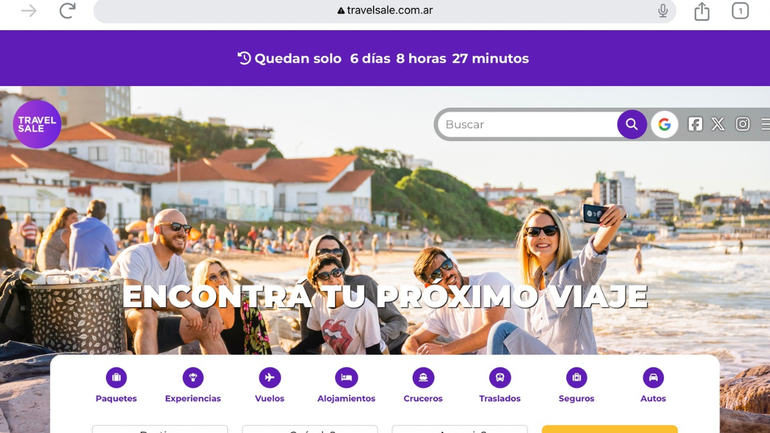The image size is (770, 433).
Task: Open the X social icon
Action: (x=718, y=124)
